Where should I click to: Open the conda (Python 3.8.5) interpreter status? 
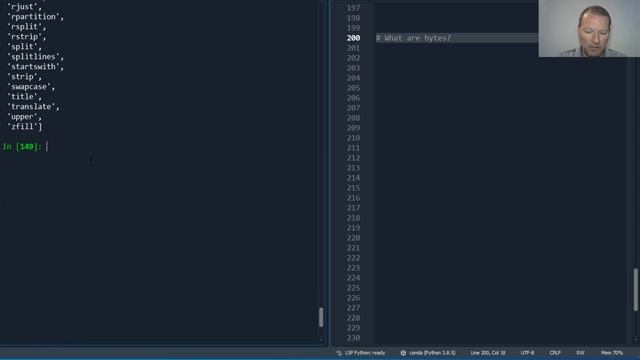432,353
